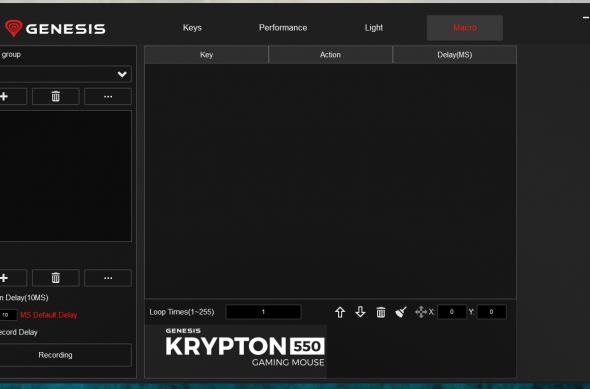Click the default delay value field
Screen dimensions: 590x389
[x=8, y=315]
